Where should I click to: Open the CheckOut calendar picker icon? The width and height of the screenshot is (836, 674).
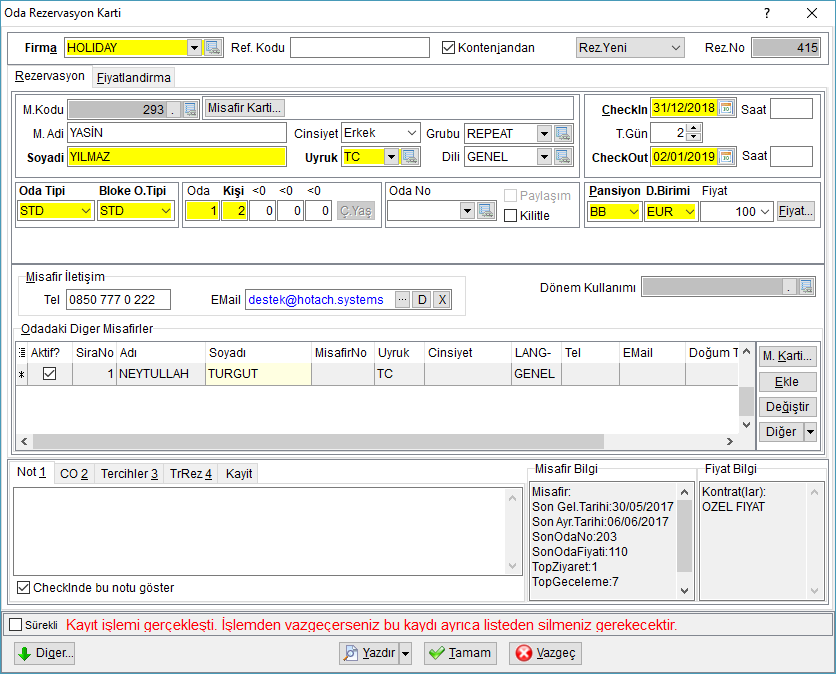pyautogui.click(x=726, y=157)
